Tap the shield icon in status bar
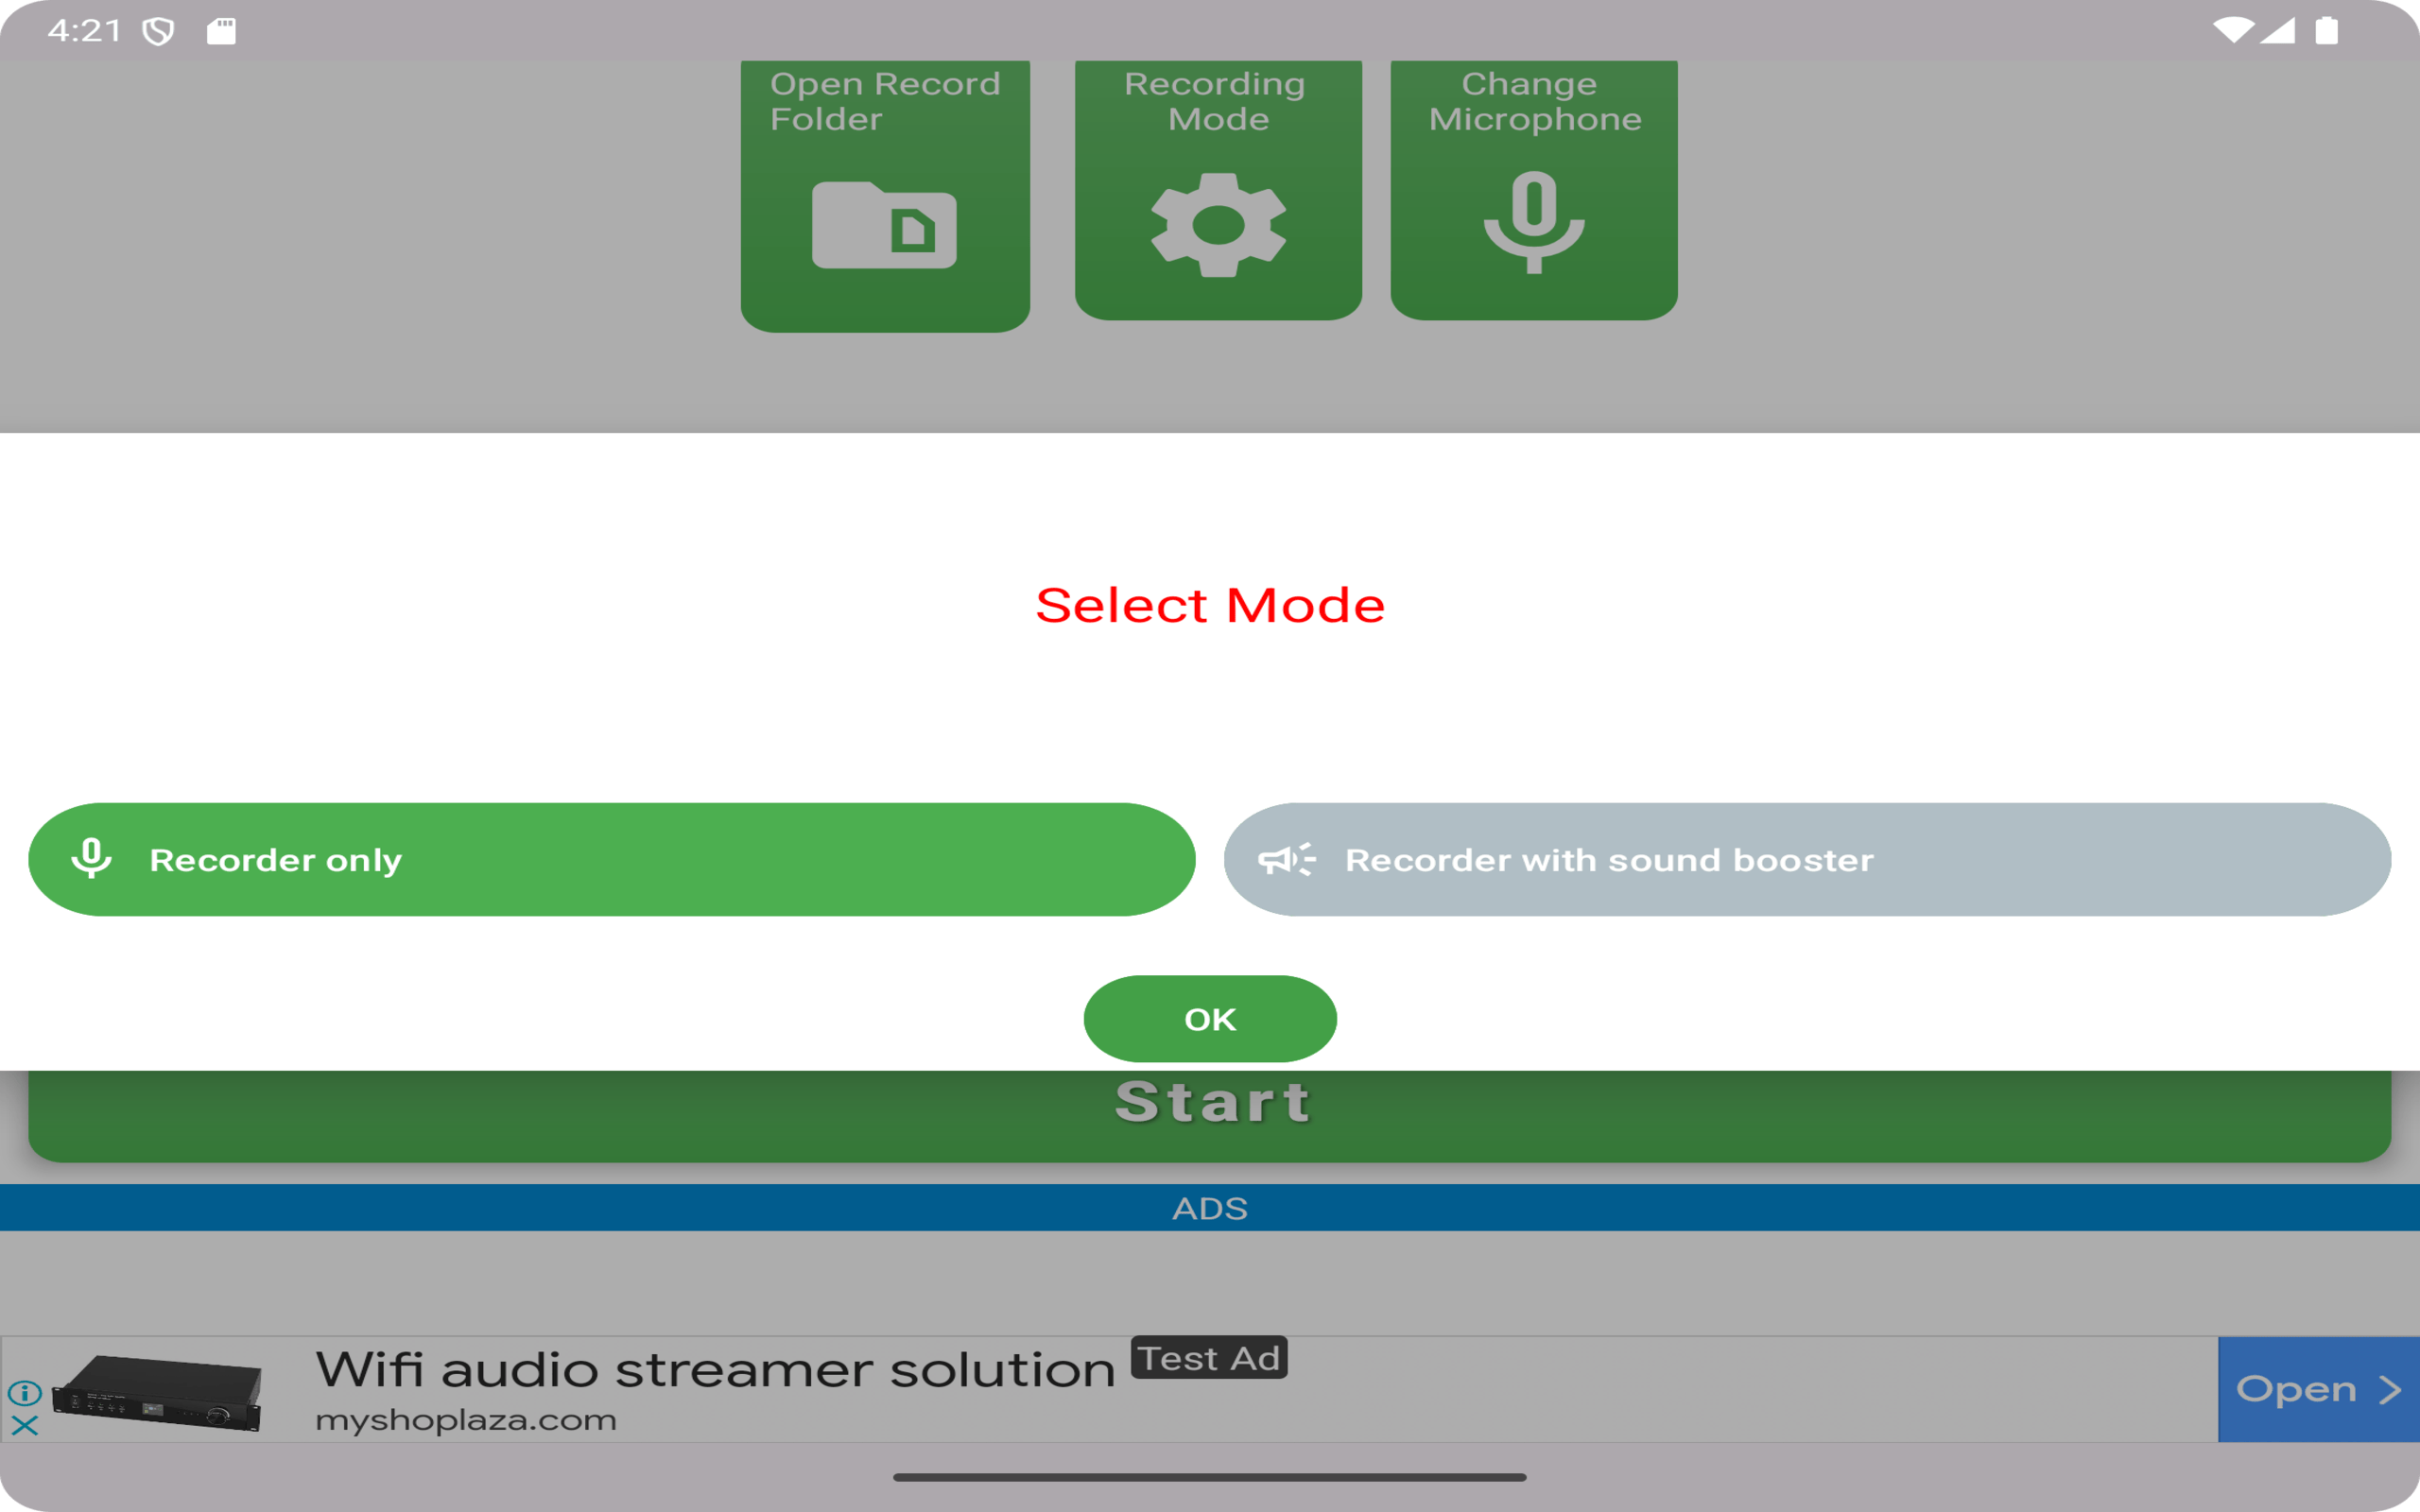This screenshot has width=2420, height=1512. [x=158, y=31]
